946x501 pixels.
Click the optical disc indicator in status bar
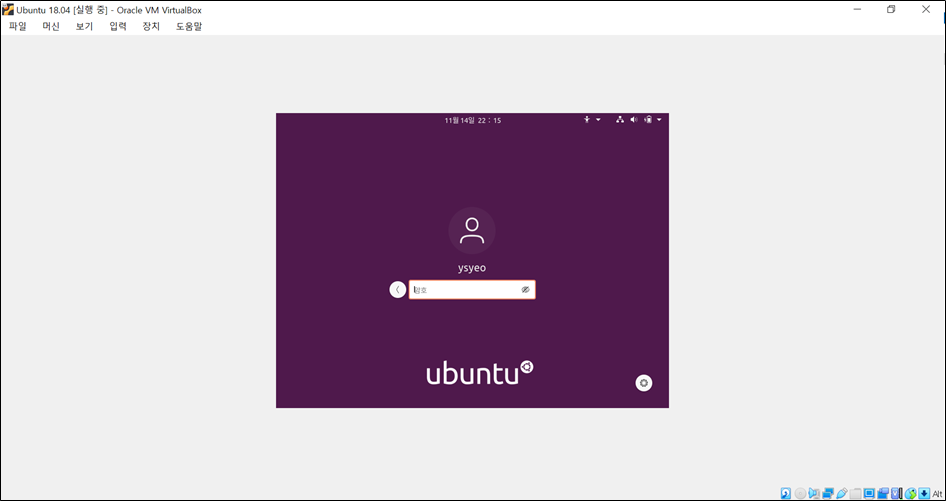tap(801, 493)
